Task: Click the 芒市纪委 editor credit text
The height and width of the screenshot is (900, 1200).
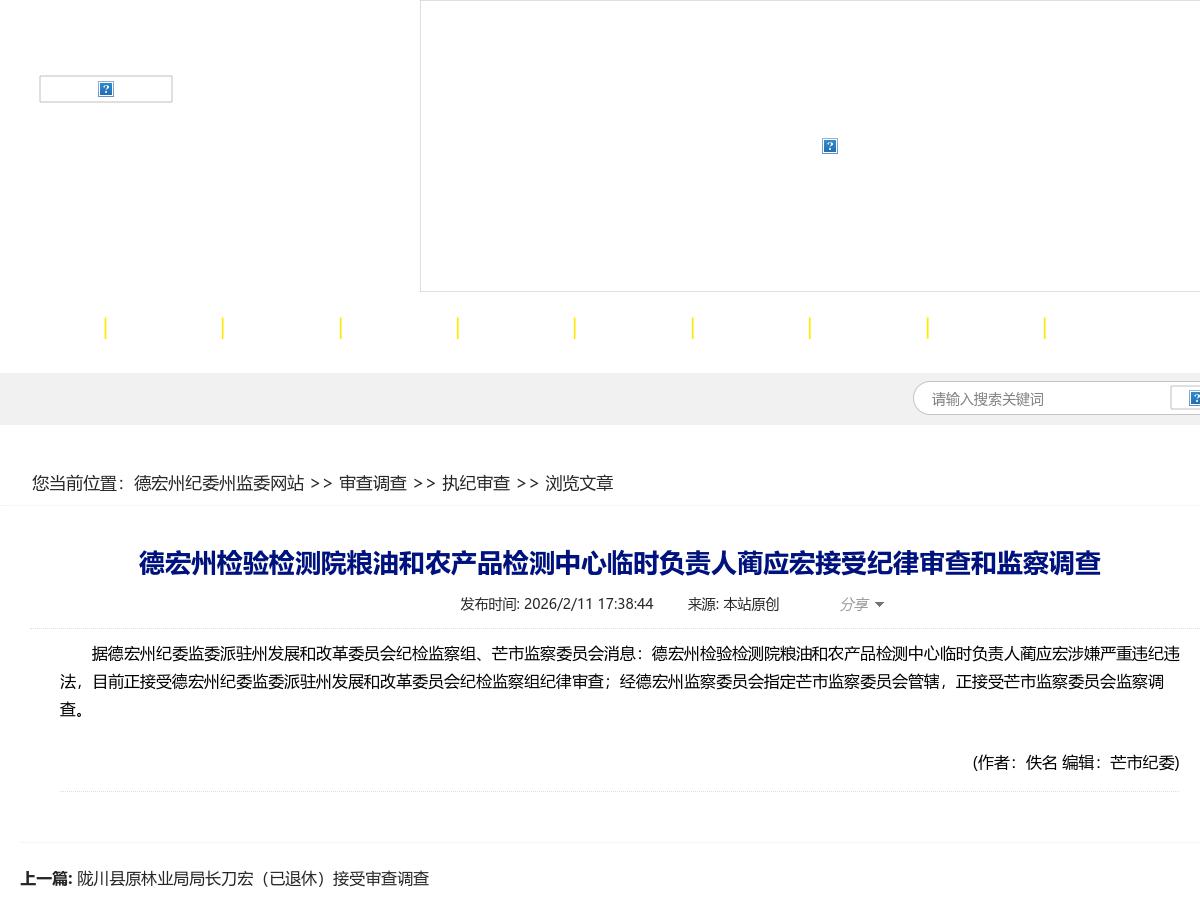Action: pyautogui.click(x=1143, y=762)
